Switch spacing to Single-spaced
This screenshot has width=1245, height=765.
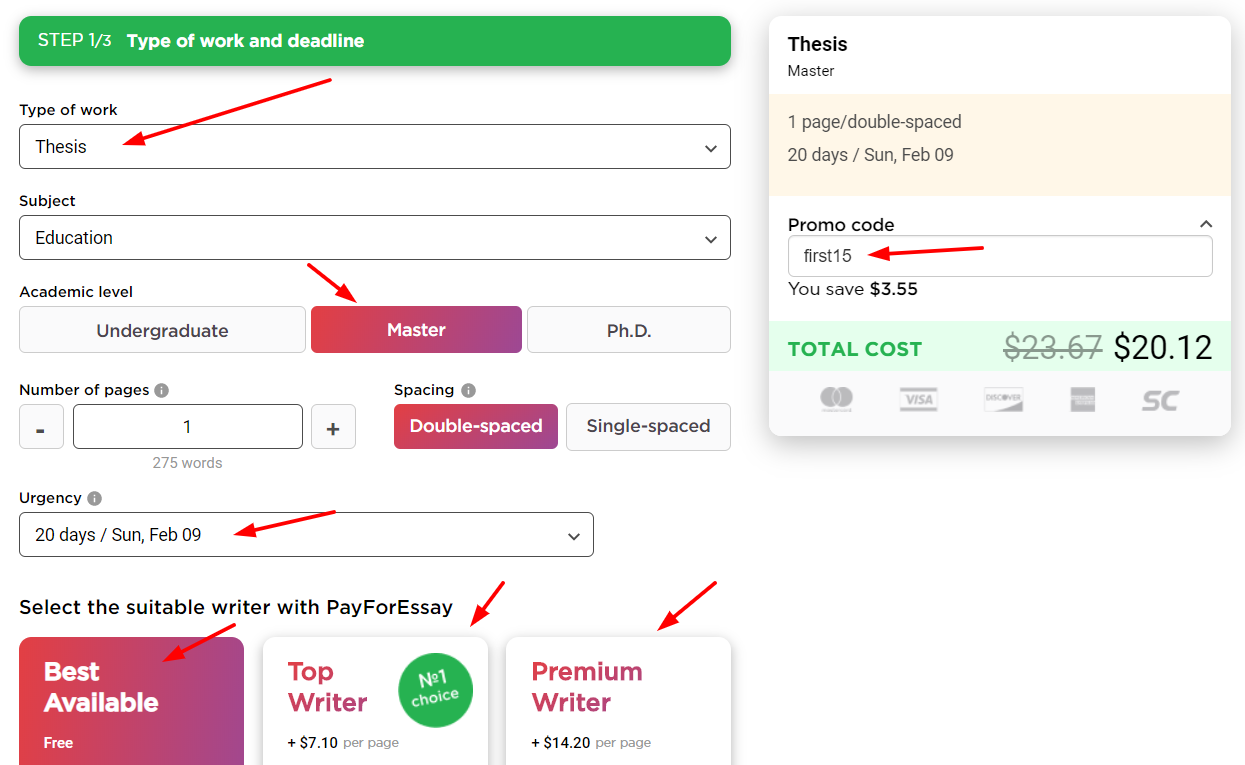(x=648, y=426)
